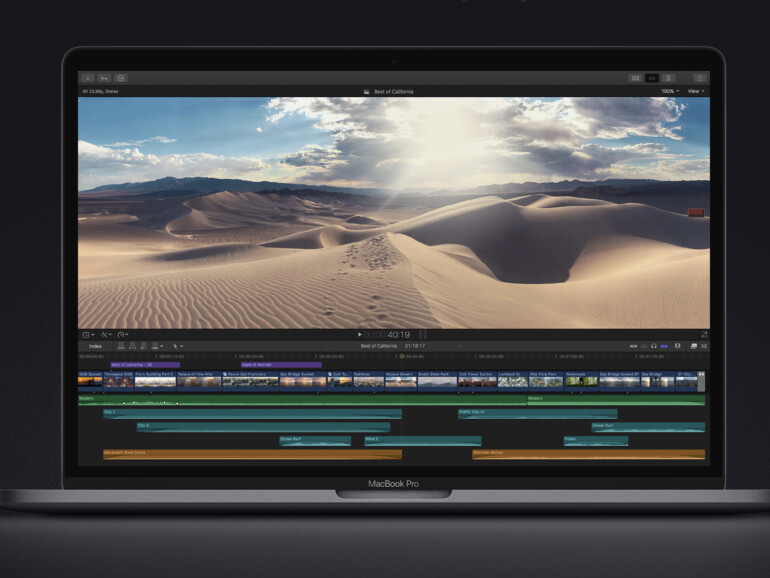Open the clip appearance filmstrip icon
Image resolution: width=770 pixels, height=578 pixels.
point(678,346)
